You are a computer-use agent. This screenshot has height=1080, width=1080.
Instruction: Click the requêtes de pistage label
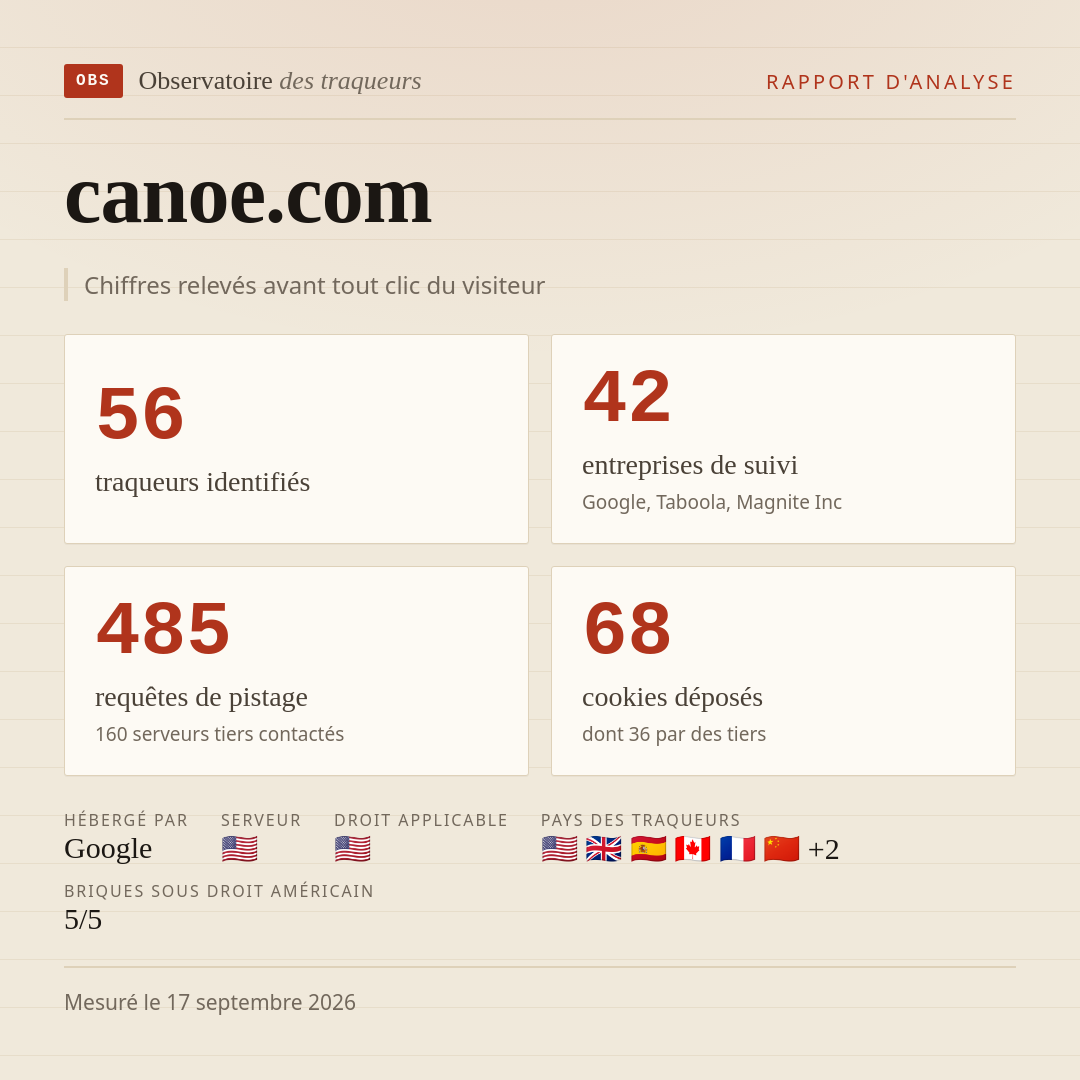click(x=201, y=697)
